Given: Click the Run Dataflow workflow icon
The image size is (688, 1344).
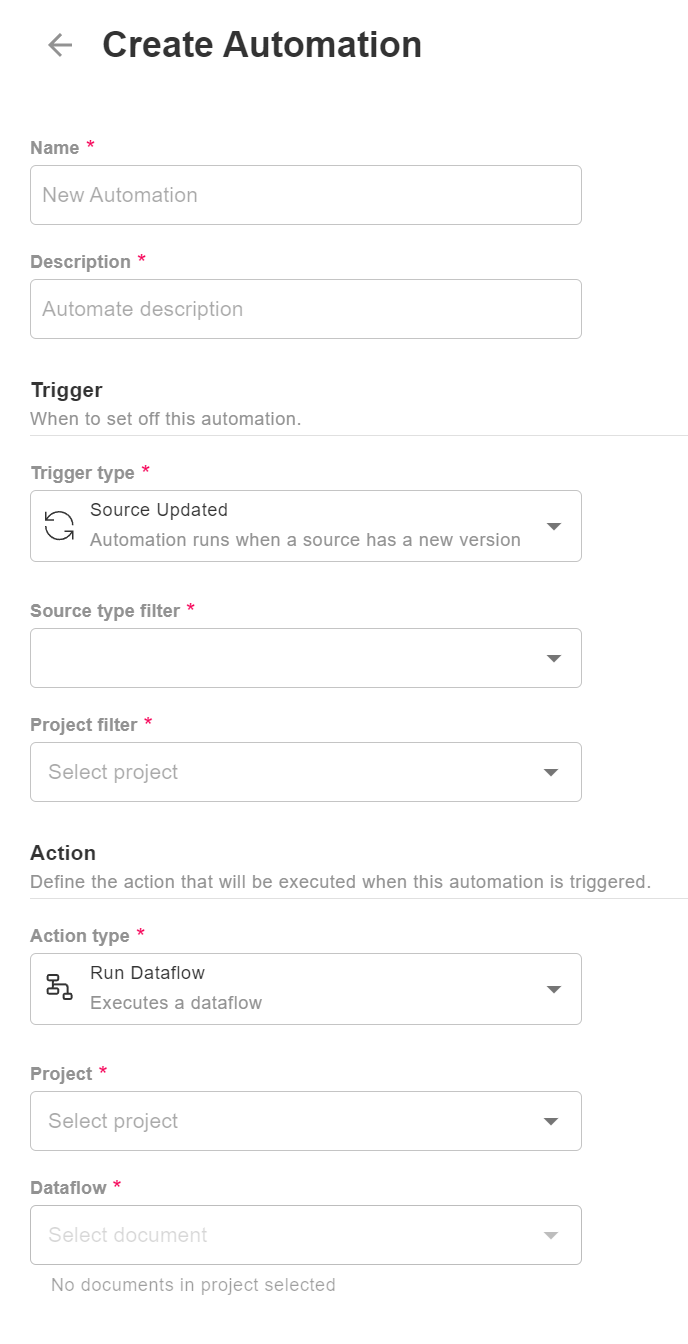Looking at the screenshot, I should click(57, 986).
